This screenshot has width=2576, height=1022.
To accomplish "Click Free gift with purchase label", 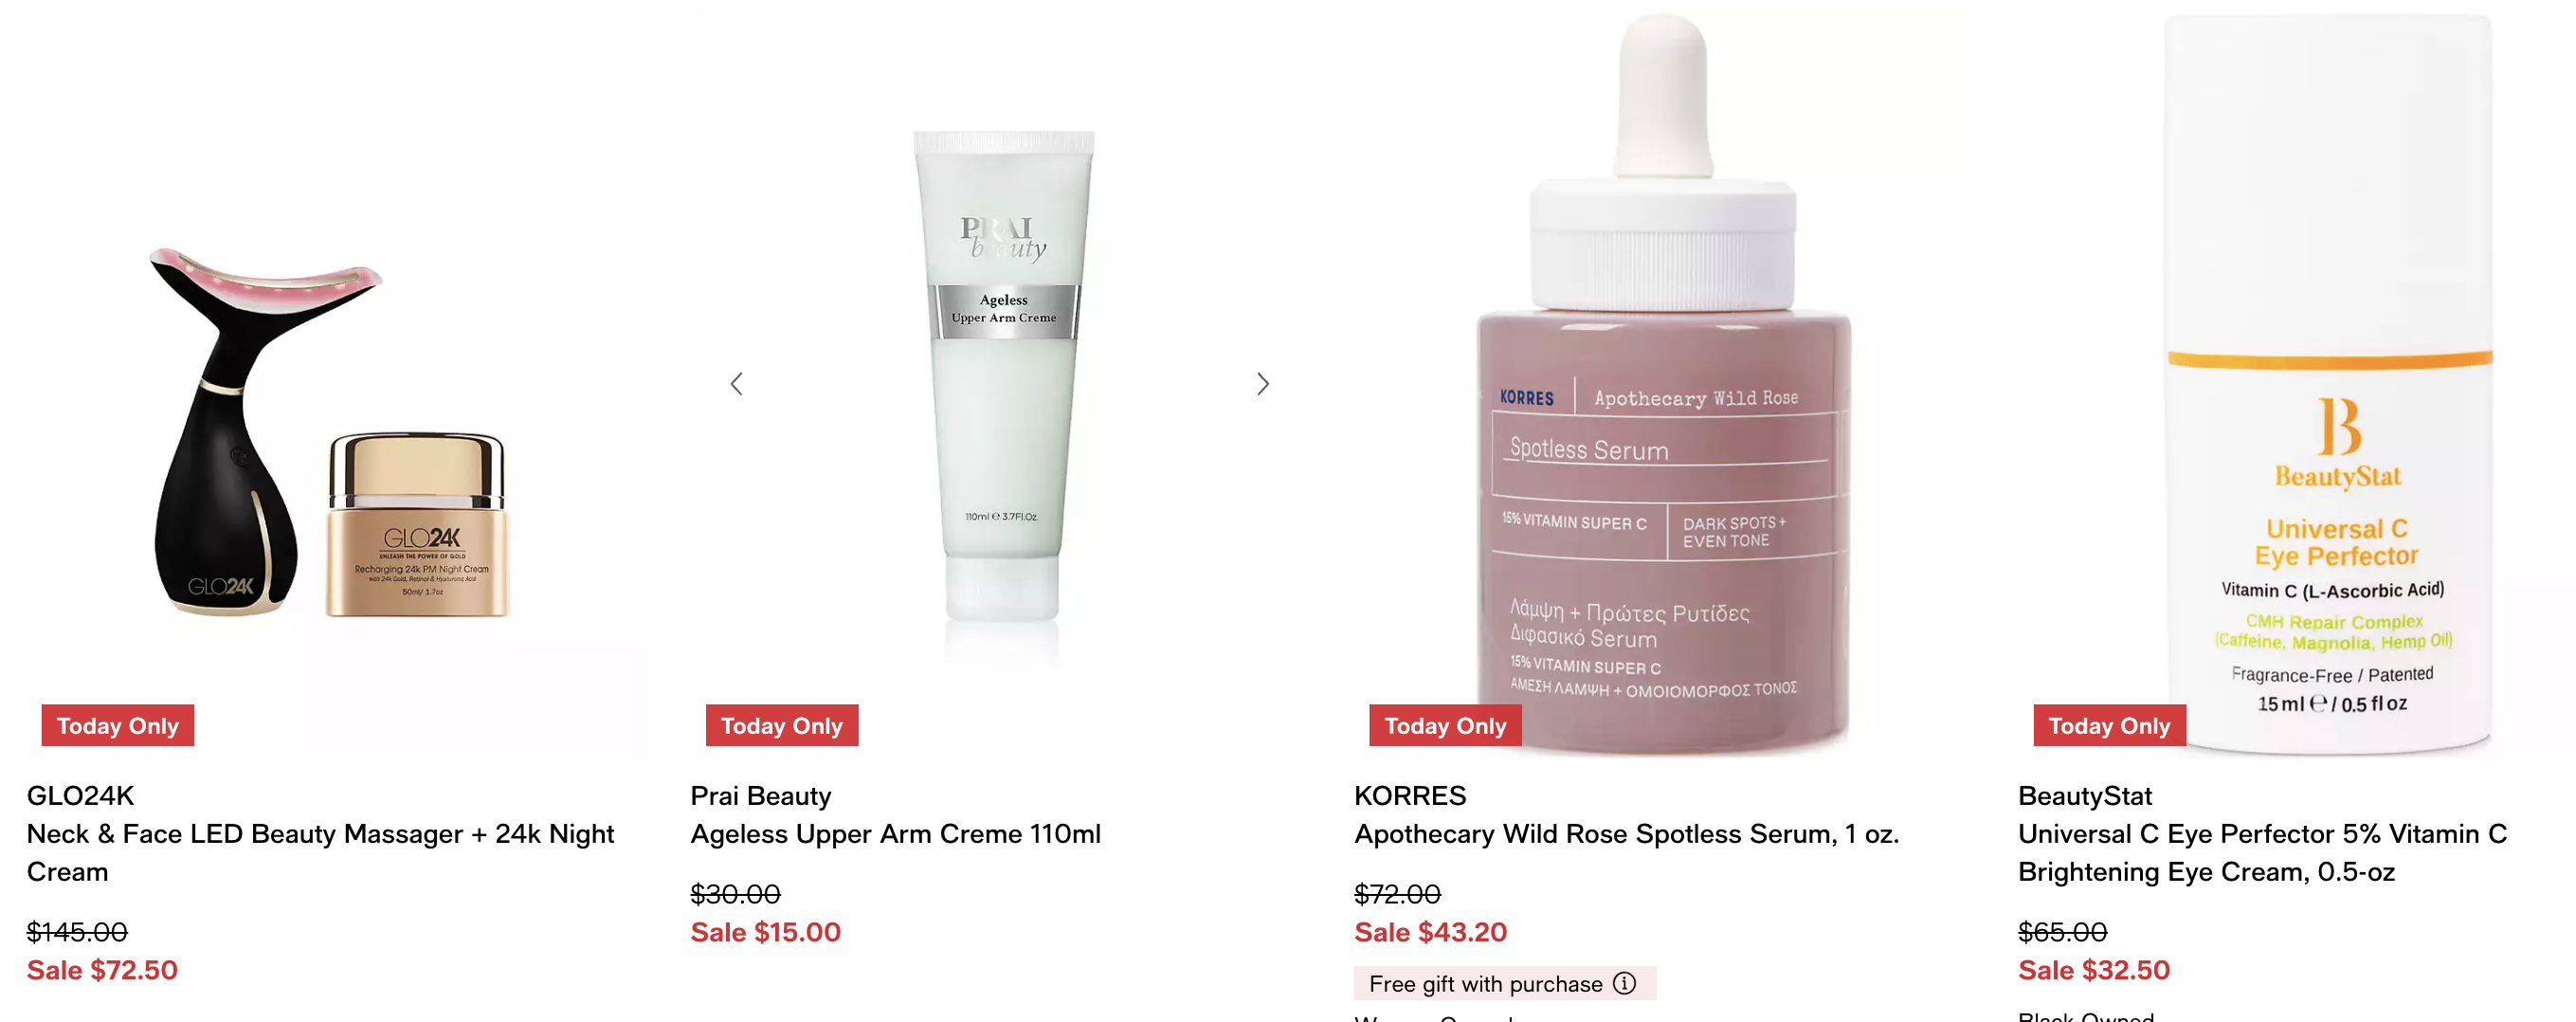I will click(1485, 984).
